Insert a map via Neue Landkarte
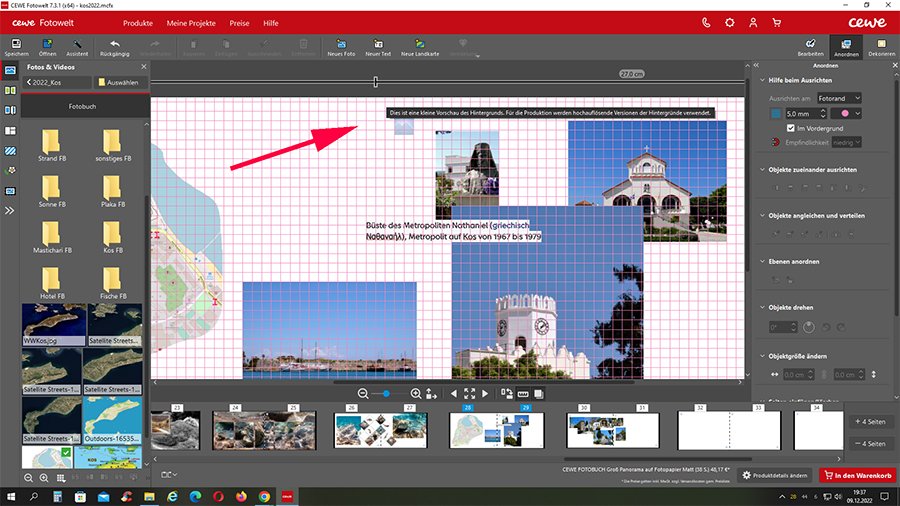 click(420, 45)
